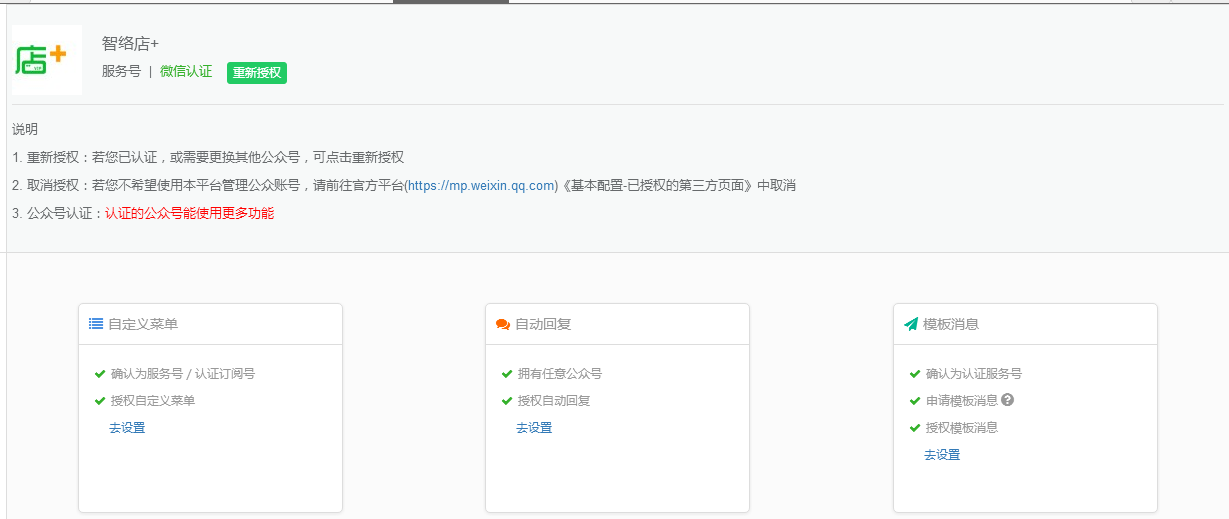Viewport: 1229px width, 519px height.
Task: Click the 微信认证 green label
Action: [186, 72]
